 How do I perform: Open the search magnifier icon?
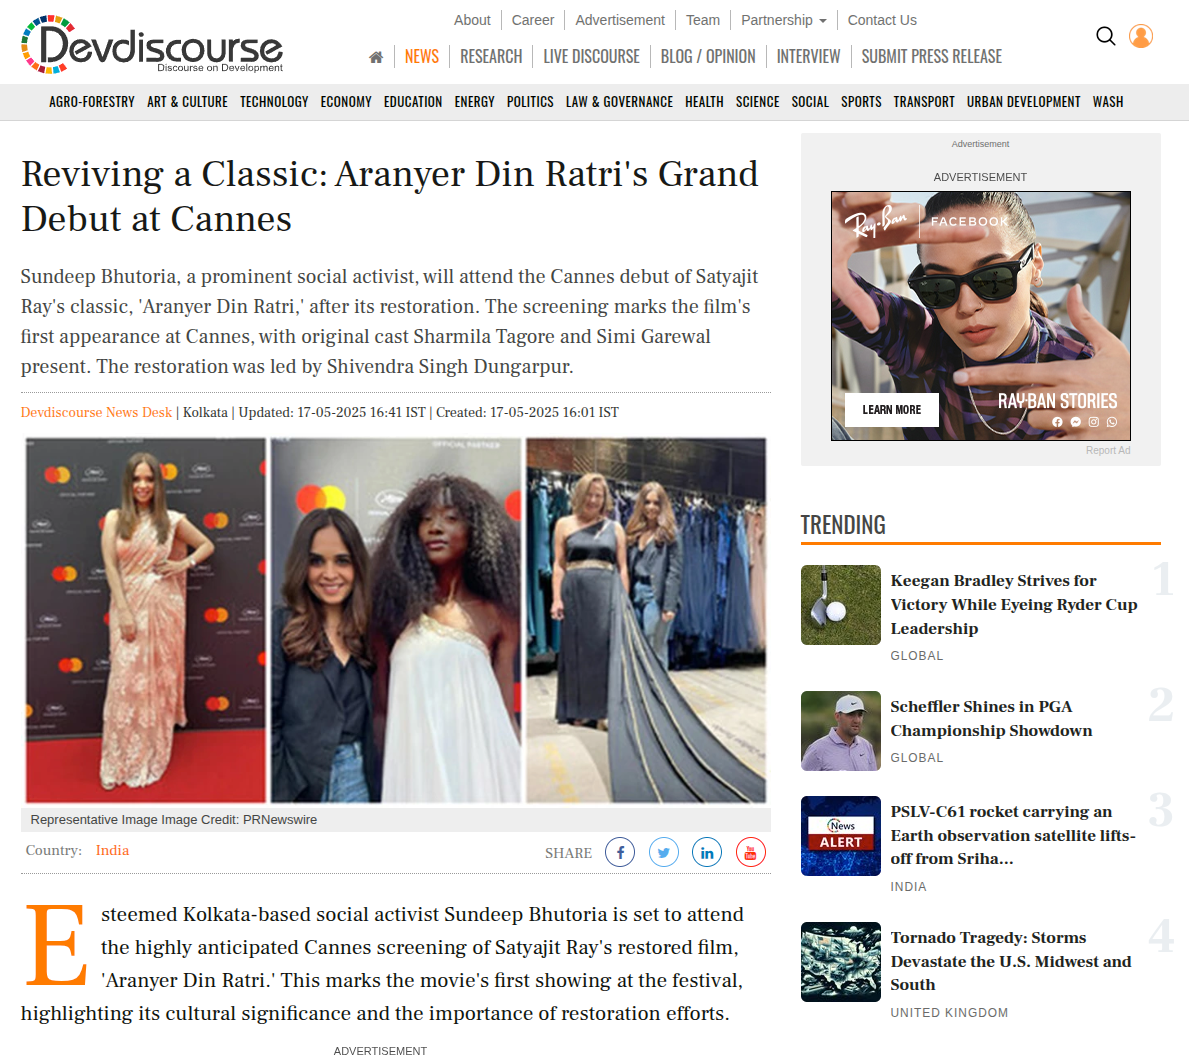1105,36
